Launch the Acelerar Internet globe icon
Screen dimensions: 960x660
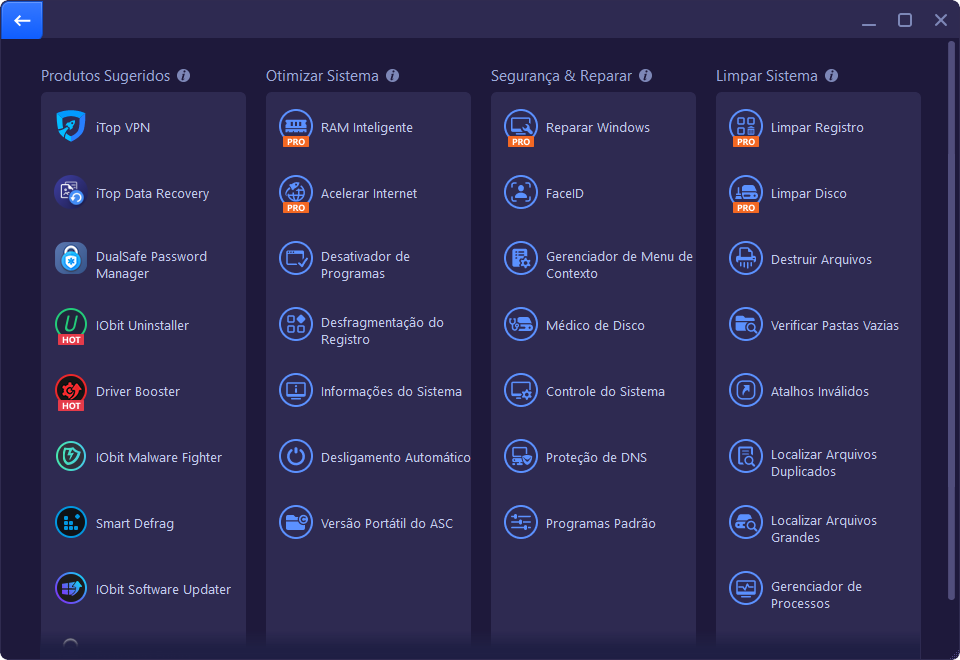pyautogui.click(x=296, y=193)
